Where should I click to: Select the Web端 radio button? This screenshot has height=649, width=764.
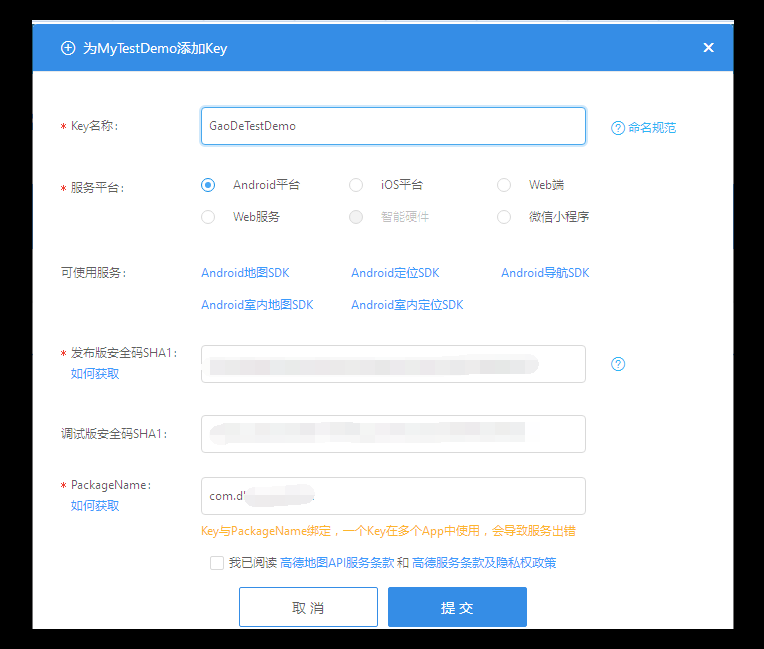pyautogui.click(x=504, y=185)
